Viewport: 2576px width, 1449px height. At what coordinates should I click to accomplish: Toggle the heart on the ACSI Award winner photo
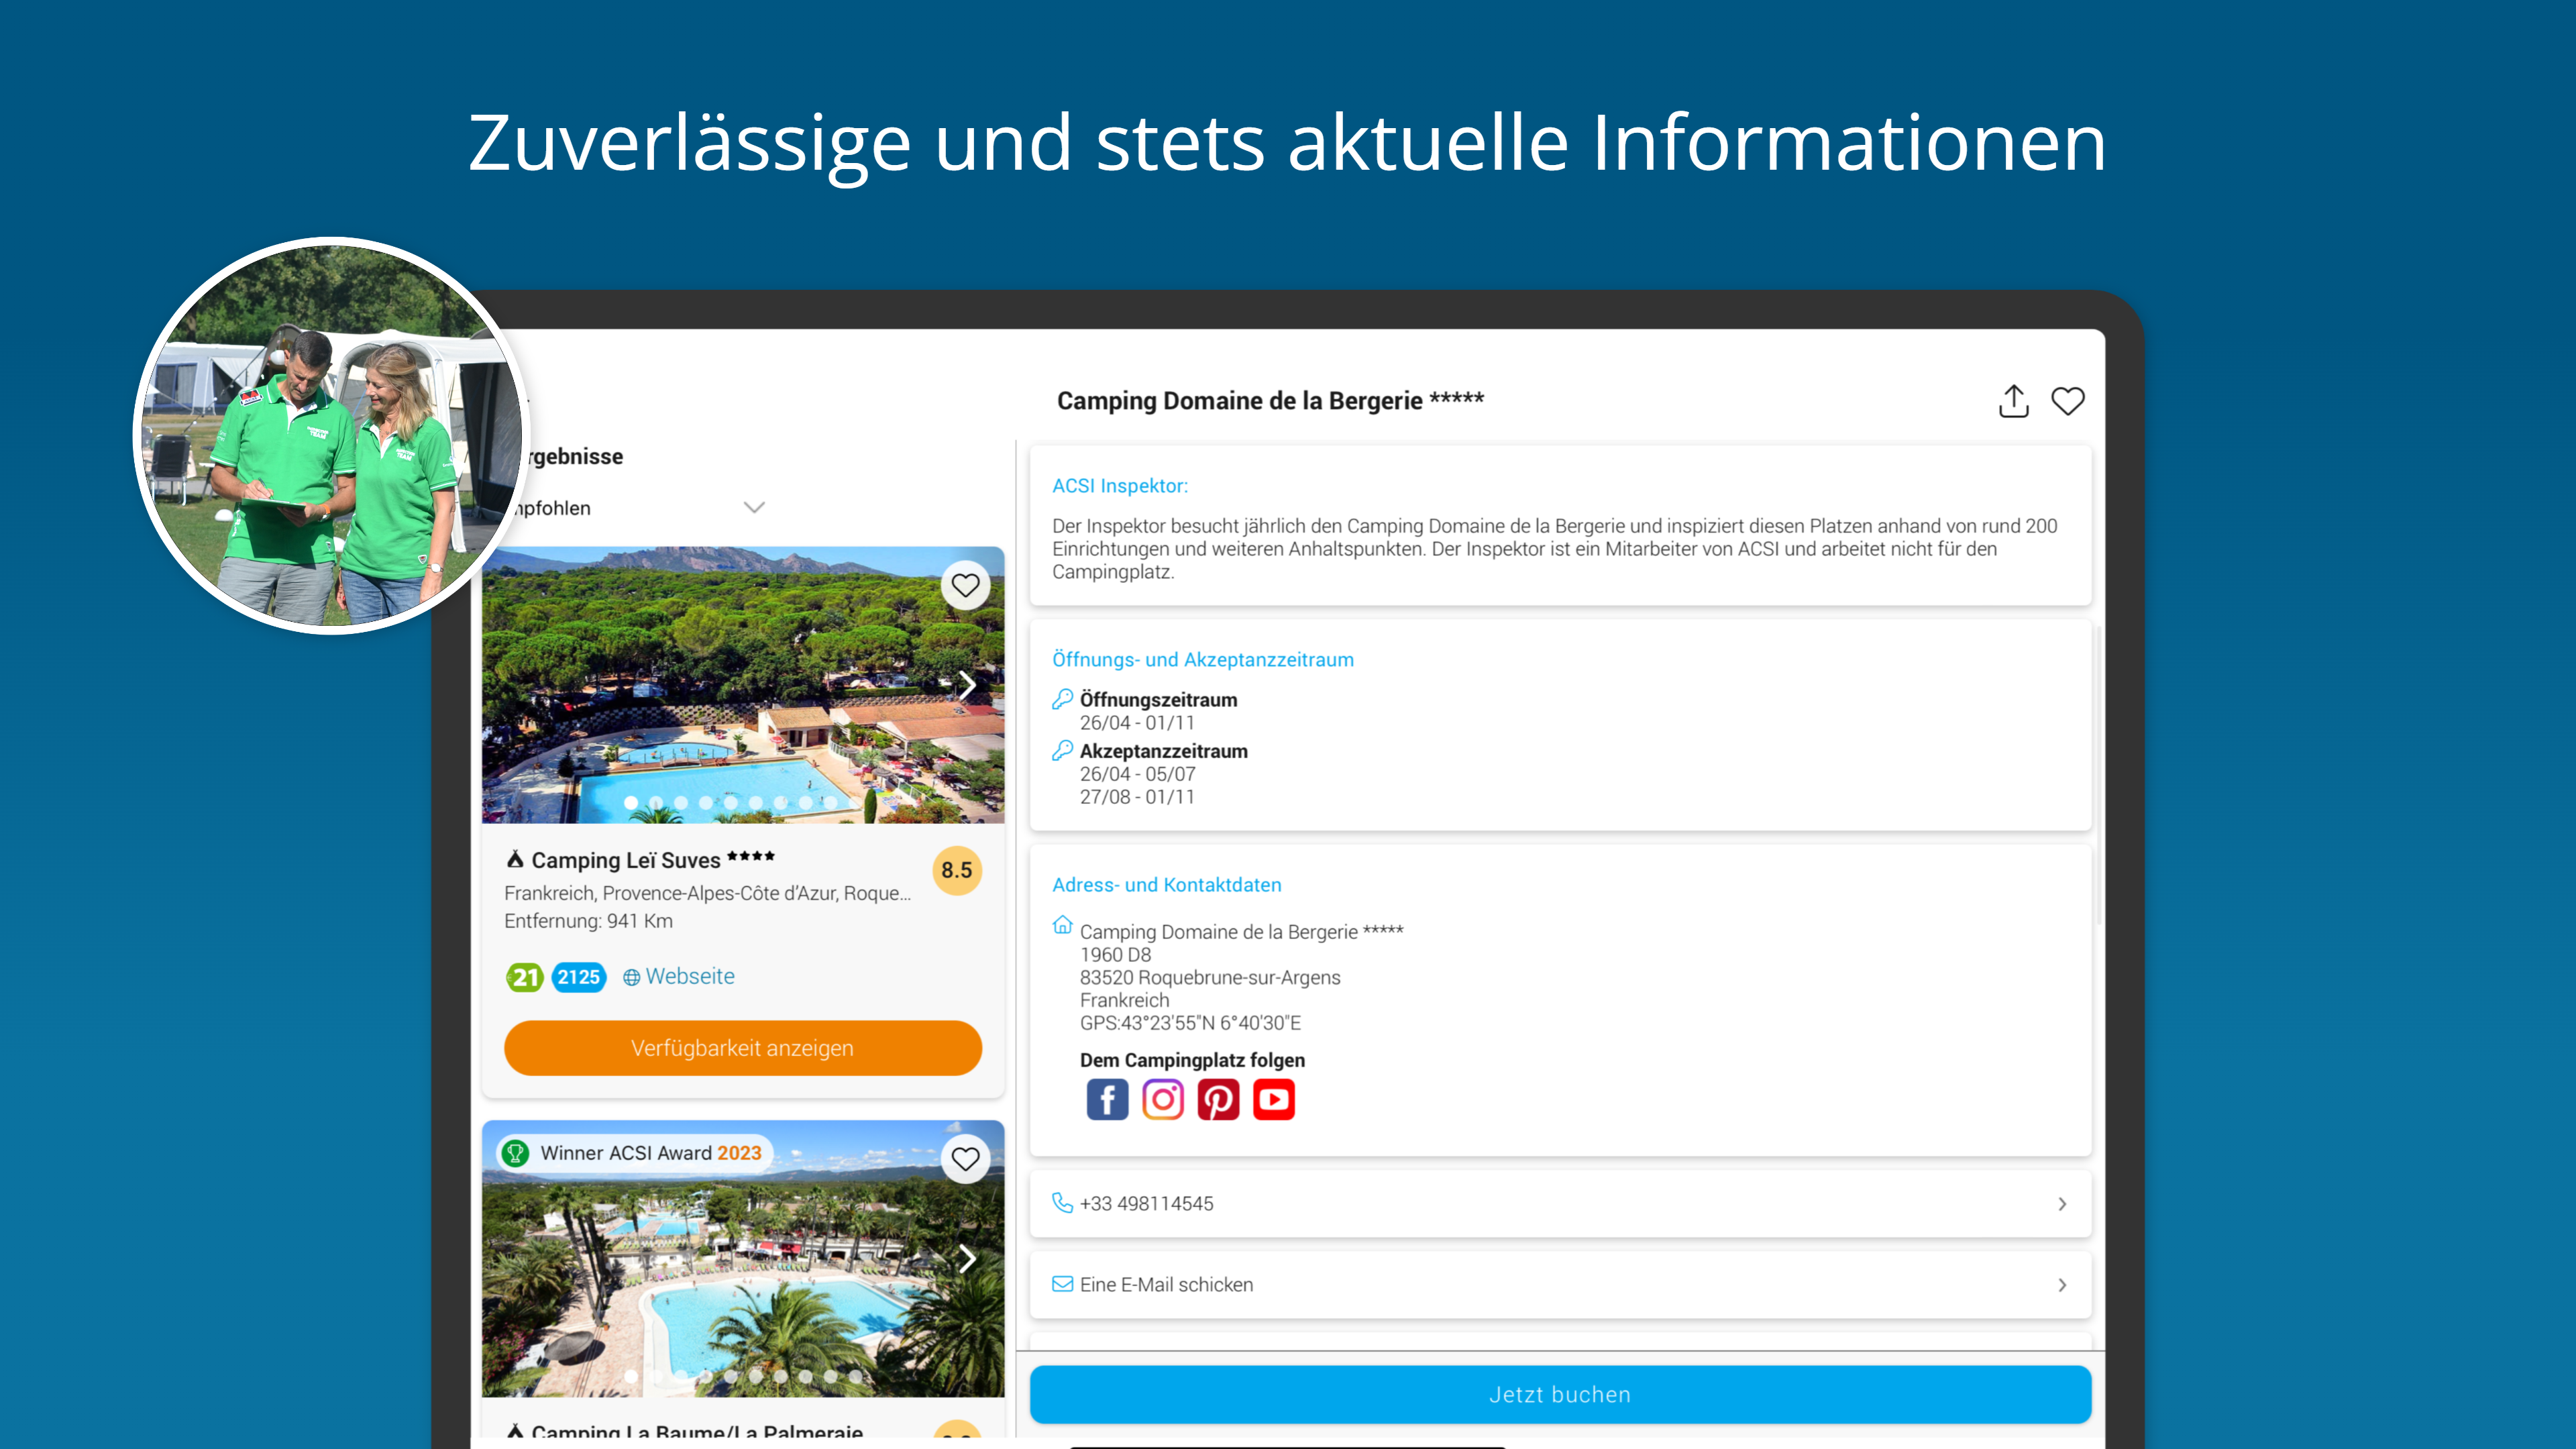tap(965, 1158)
